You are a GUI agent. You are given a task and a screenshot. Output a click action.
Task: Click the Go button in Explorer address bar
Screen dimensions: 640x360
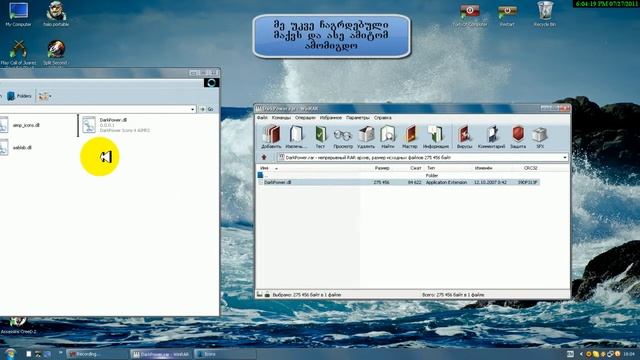pos(207,109)
